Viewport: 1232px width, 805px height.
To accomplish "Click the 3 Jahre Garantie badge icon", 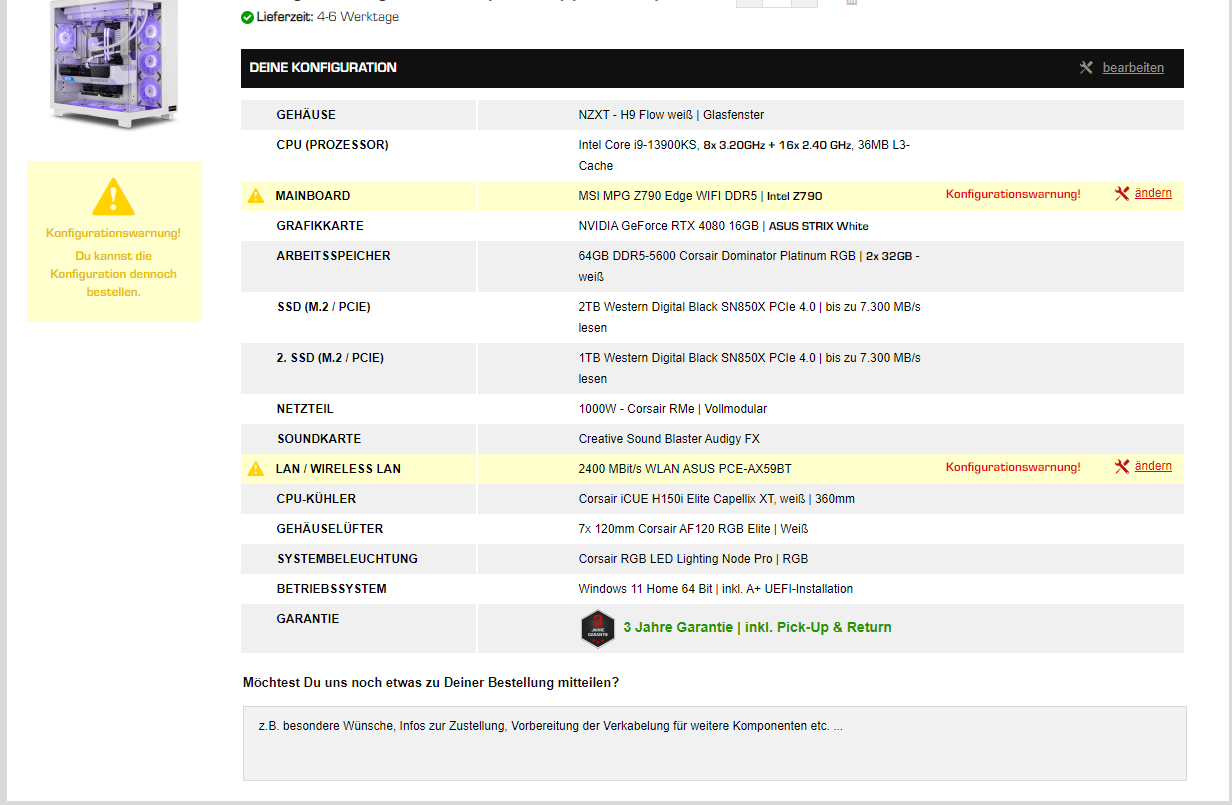I will [x=598, y=628].
